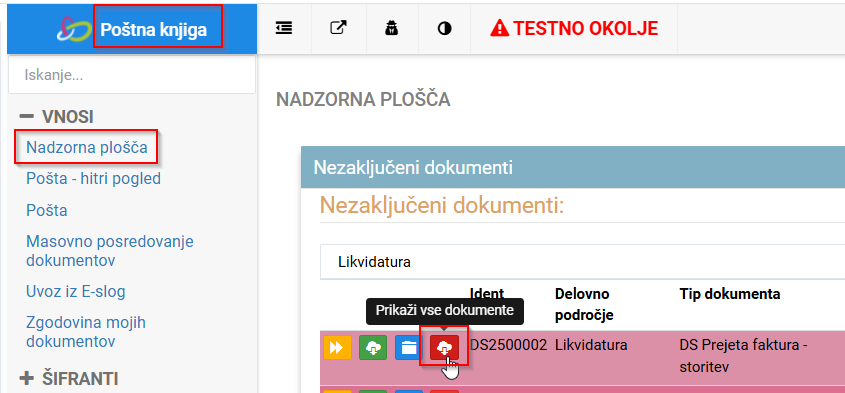The image size is (845, 393).
Task: Open the Pošta menu item
Action: 47,210
